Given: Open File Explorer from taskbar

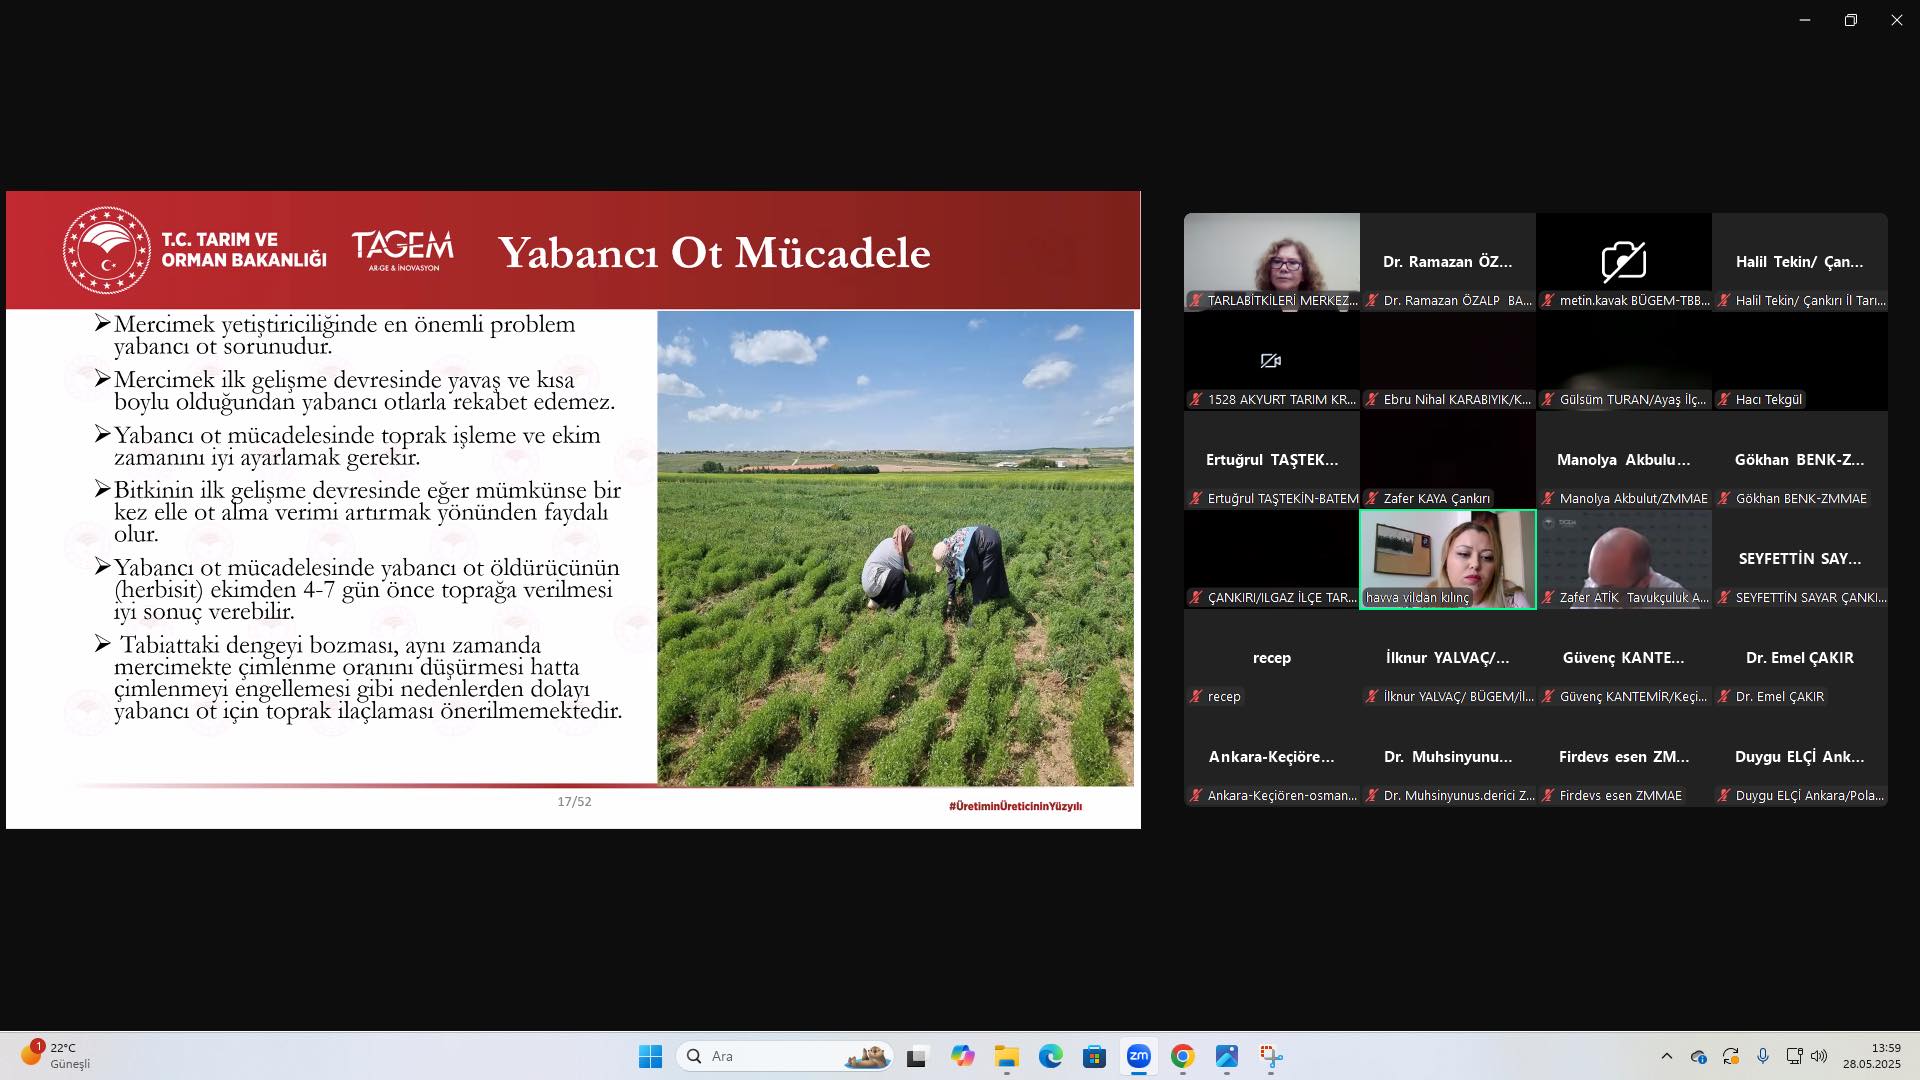Looking at the screenshot, I should click(1006, 1056).
